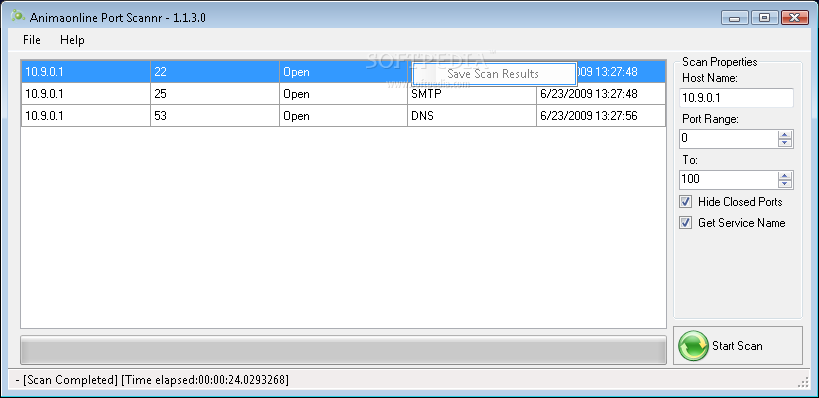Click the green Start Scan refresh icon
The image size is (819, 398).
point(693,346)
